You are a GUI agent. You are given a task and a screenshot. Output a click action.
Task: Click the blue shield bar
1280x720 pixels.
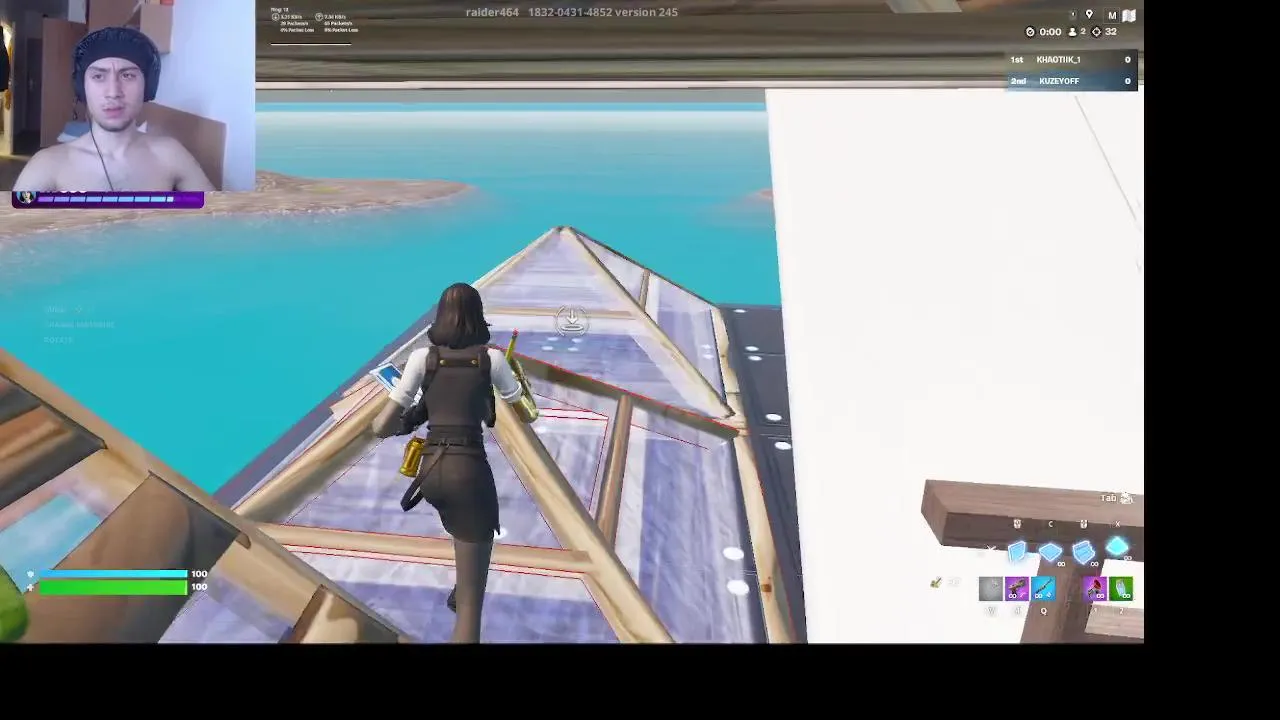click(x=113, y=574)
